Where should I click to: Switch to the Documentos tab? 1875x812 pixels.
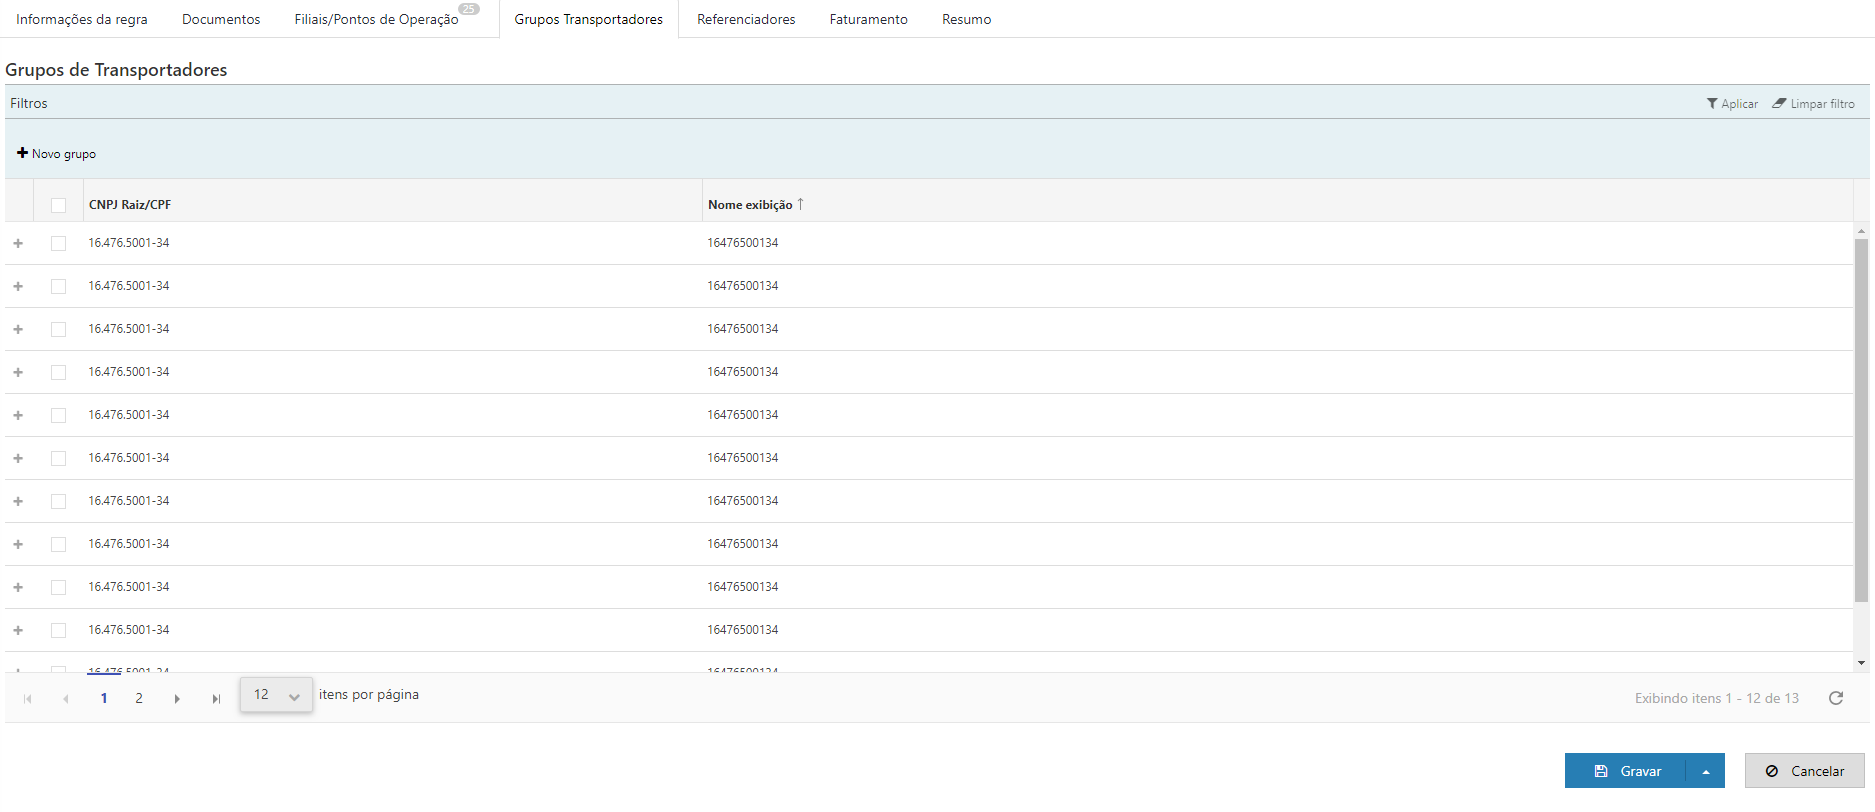[221, 19]
